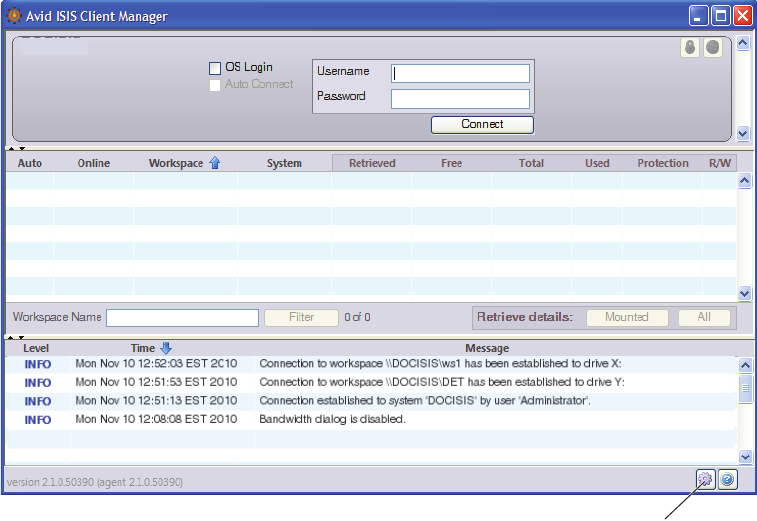
Task: Collapse systems panel with upper splitter arrows
Action: click(x=16, y=148)
